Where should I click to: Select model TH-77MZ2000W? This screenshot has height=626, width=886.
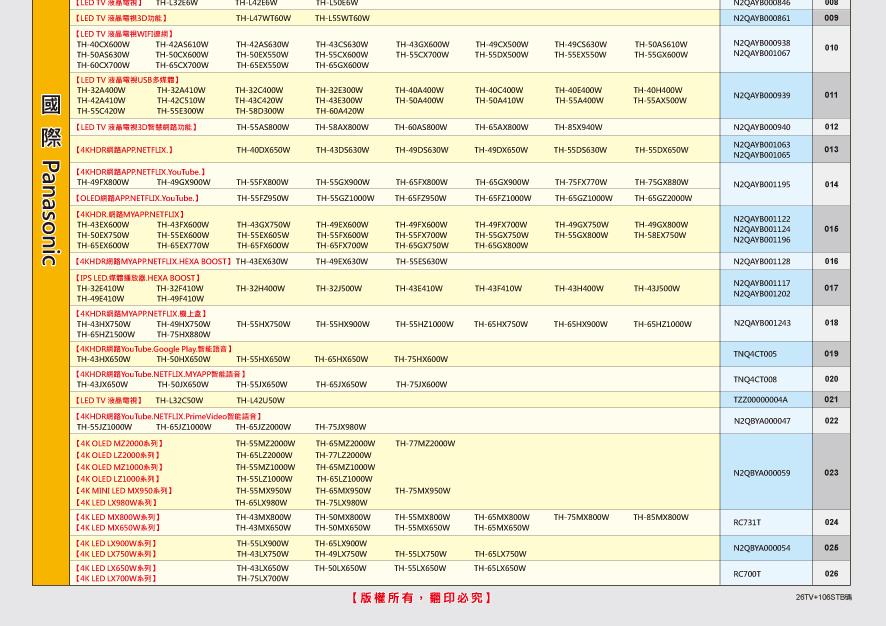[x=425, y=444]
